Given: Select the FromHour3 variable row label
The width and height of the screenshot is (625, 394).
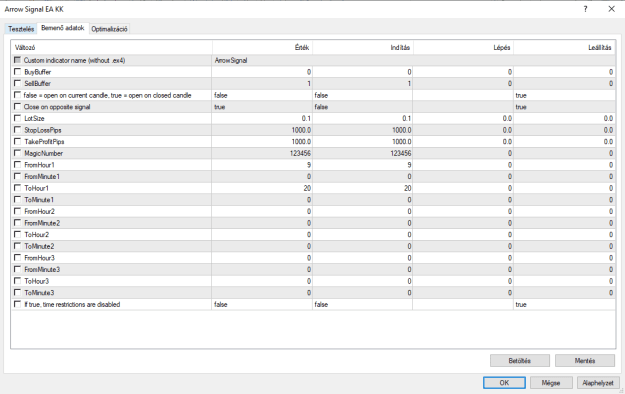Looking at the screenshot, I should point(39,258).
